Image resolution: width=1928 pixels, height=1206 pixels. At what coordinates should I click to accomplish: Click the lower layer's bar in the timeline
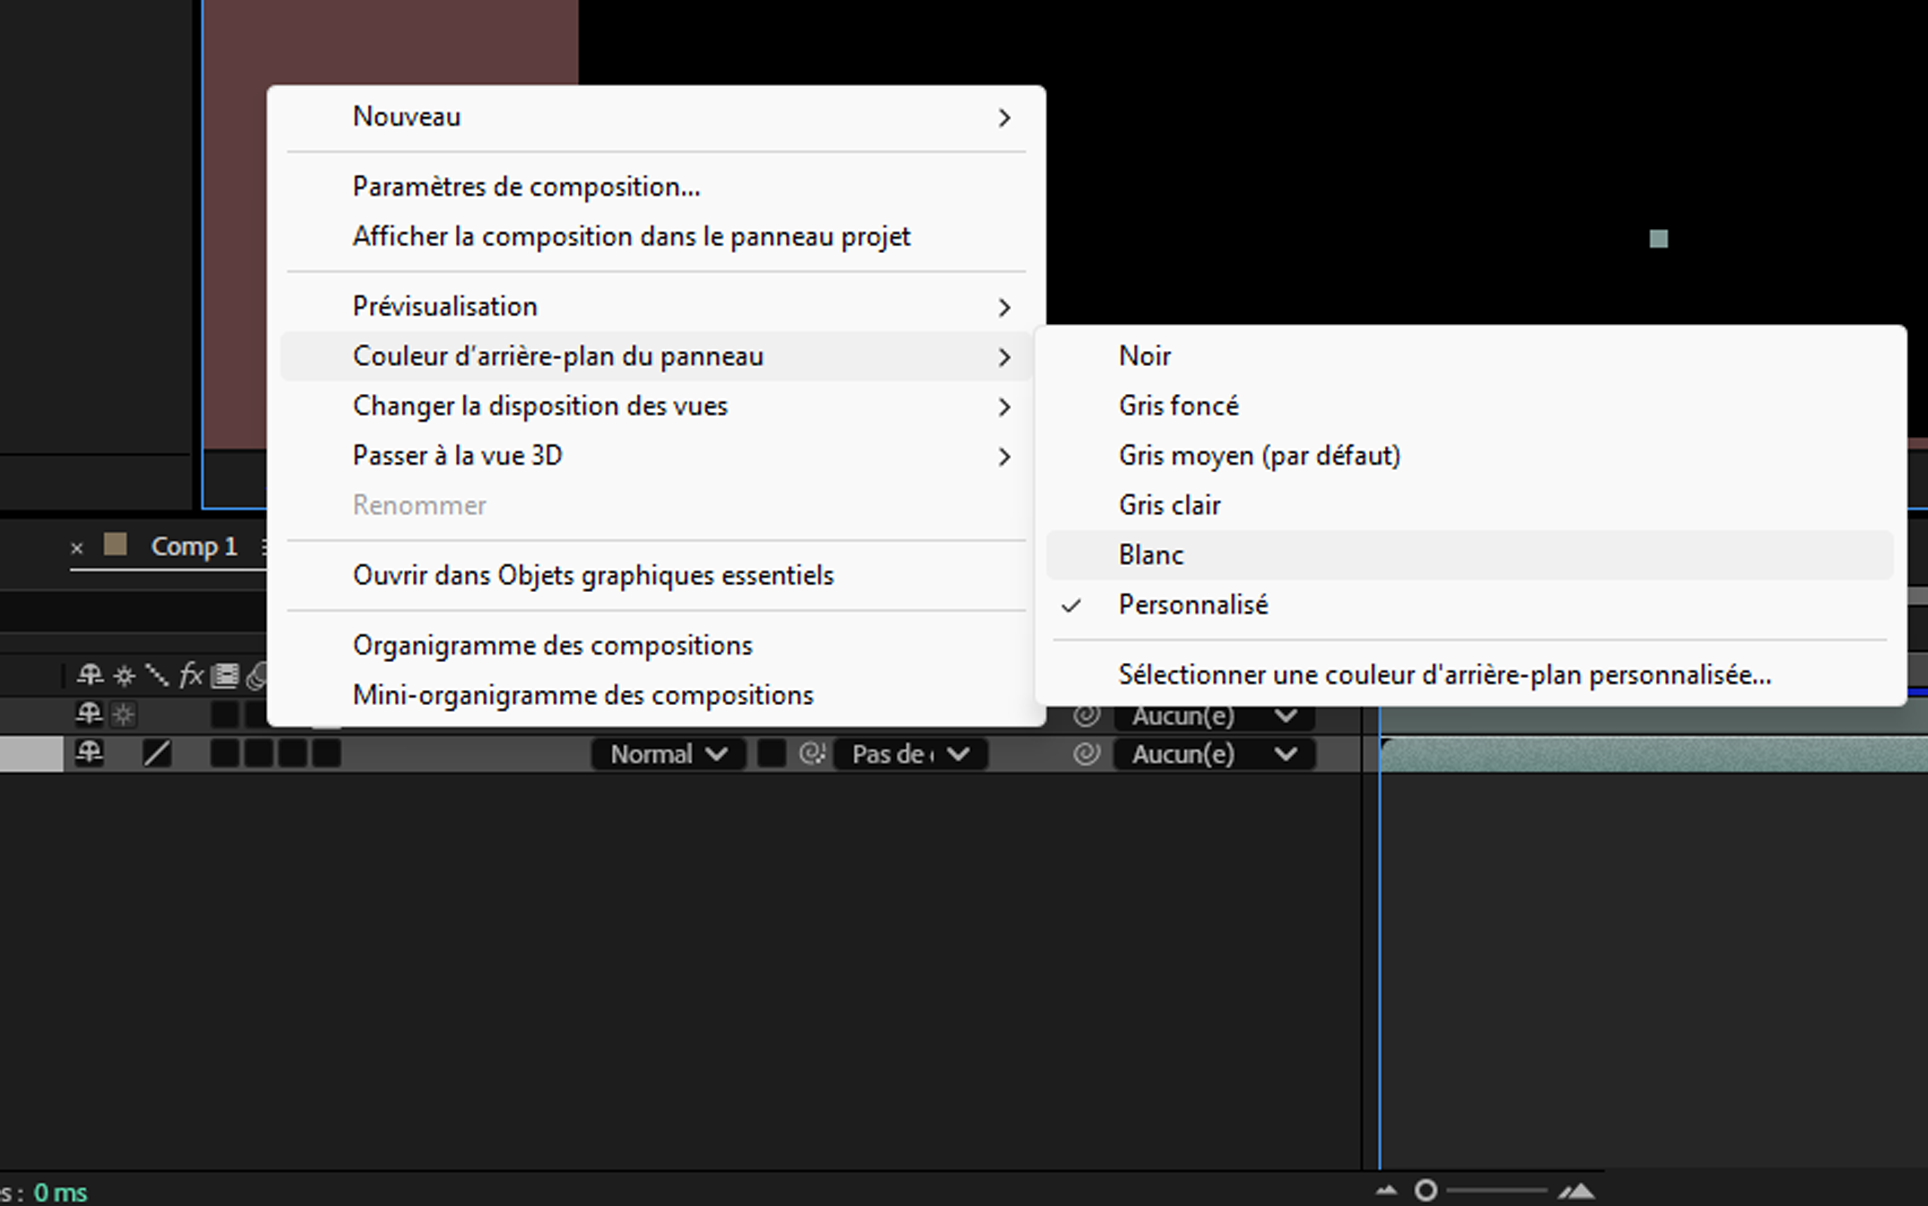tap(1654, 754)
